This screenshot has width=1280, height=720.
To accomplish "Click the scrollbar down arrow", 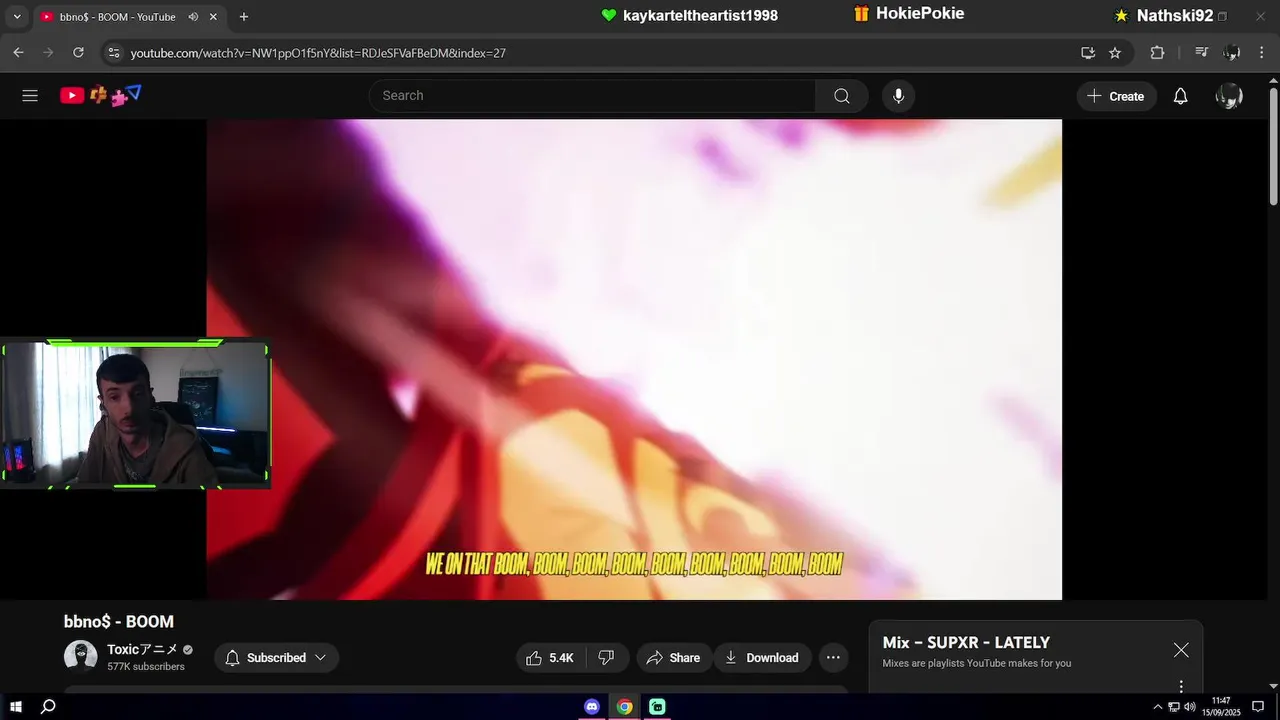I will coord(1273,686).
